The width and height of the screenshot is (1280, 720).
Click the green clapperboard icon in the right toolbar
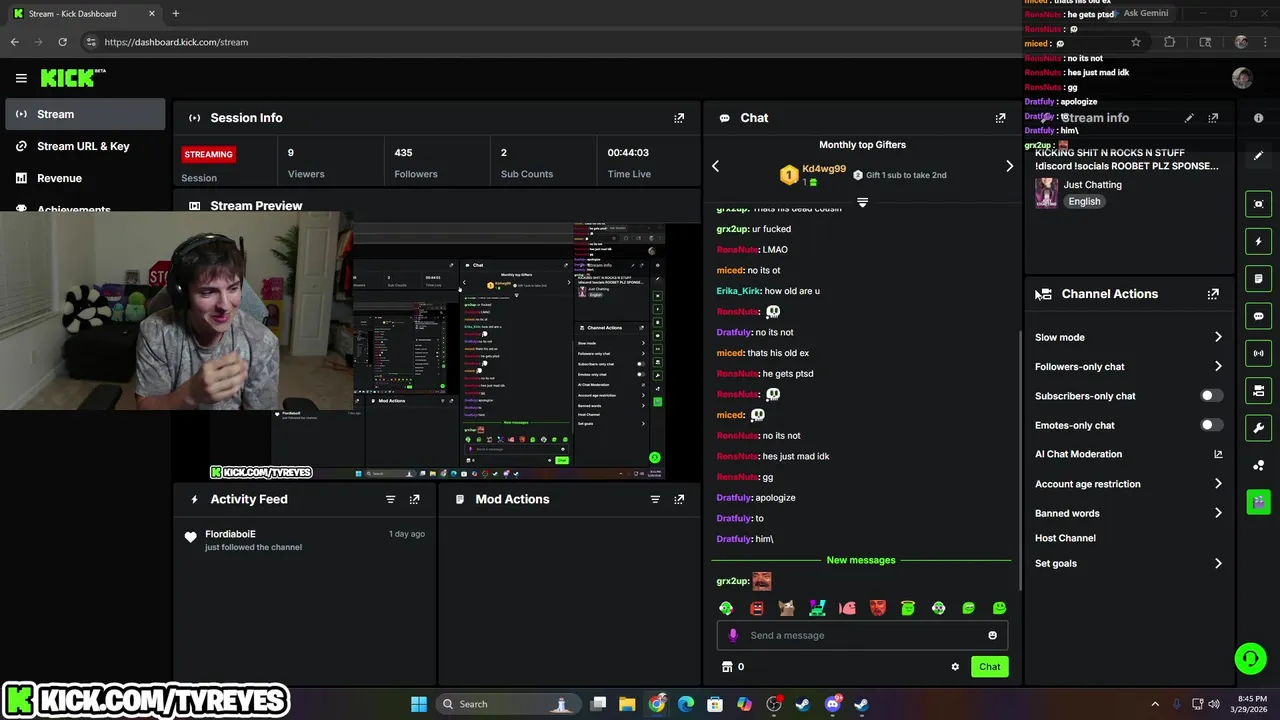pyautogui.click(x=1258, y=502)
